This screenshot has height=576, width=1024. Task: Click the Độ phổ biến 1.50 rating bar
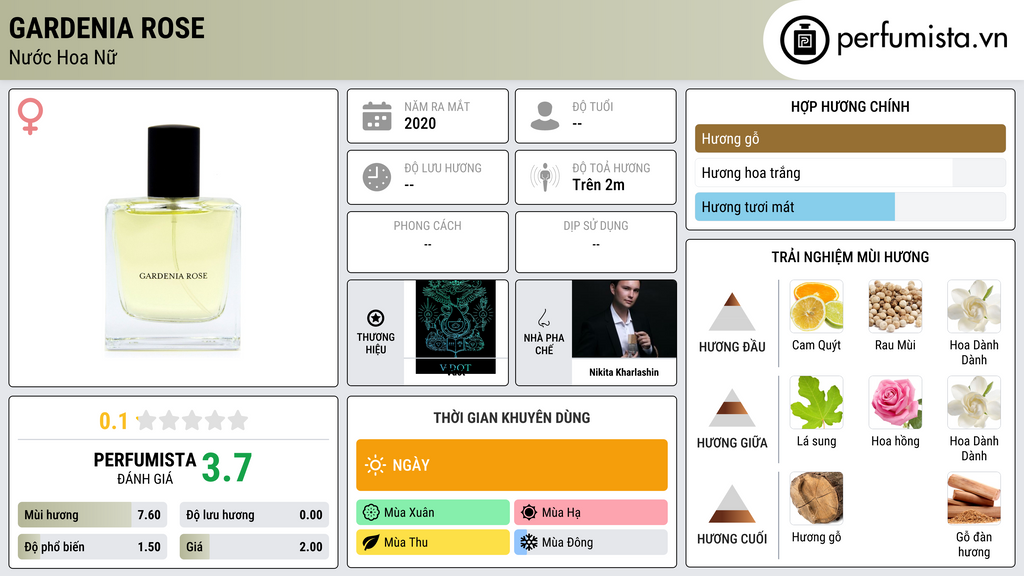click(x=92, y=547)
